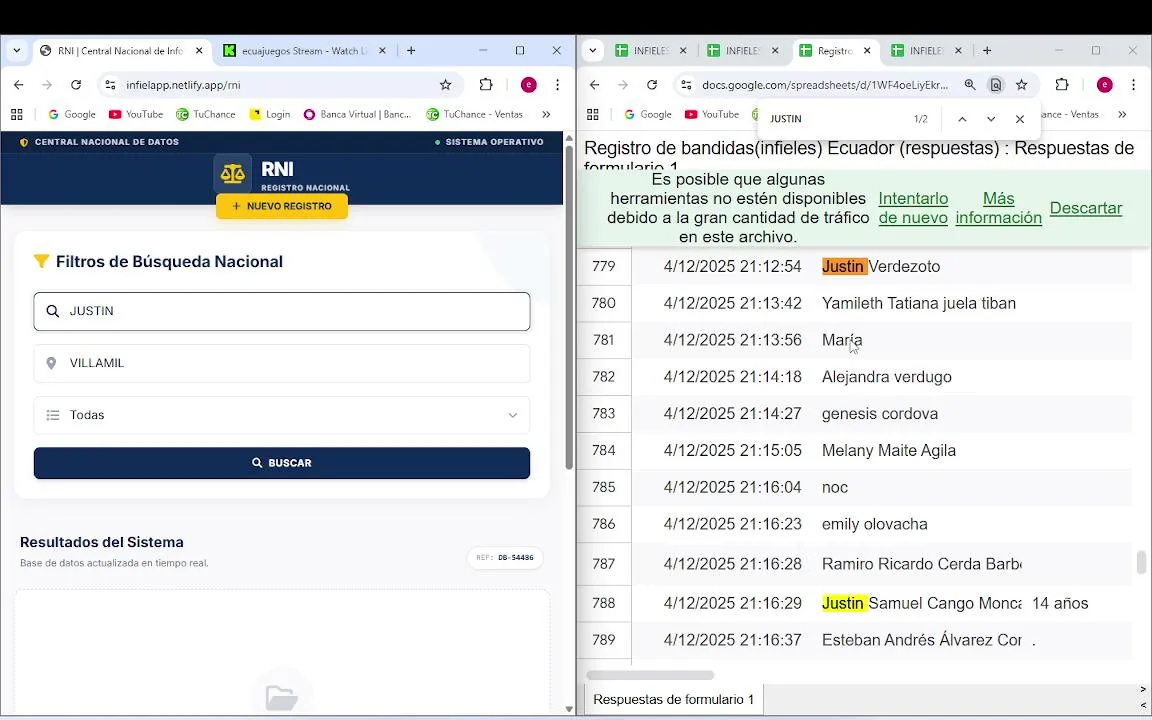This screenshot has height=720, width=1152.
Task: Click the NUEVO REGISTRO yellow button
Action: click(x=281, y=206)
